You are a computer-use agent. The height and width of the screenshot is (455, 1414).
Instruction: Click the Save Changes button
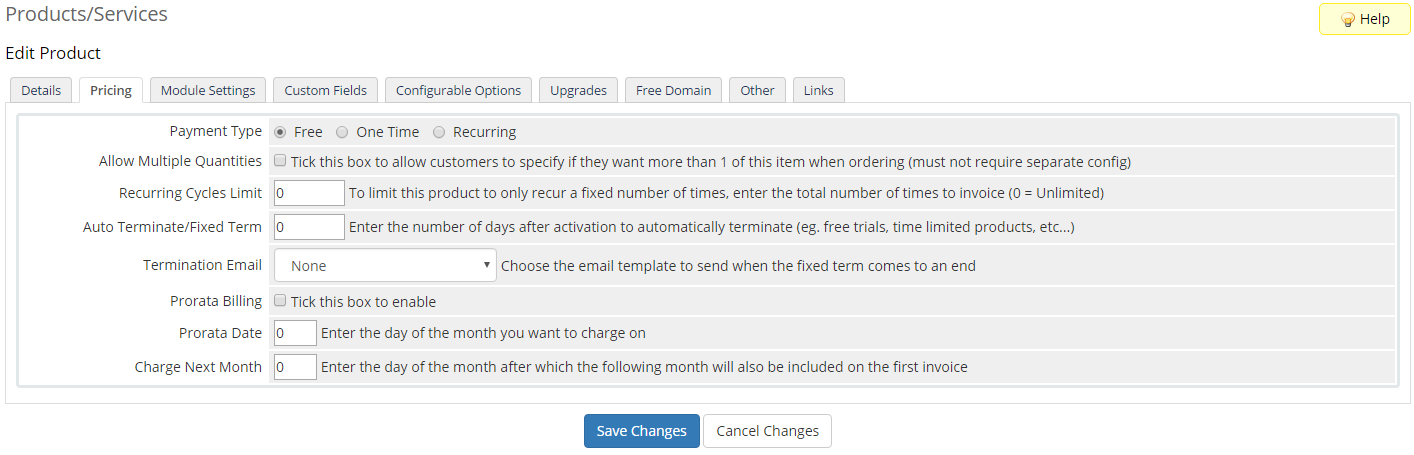[641, 431]
